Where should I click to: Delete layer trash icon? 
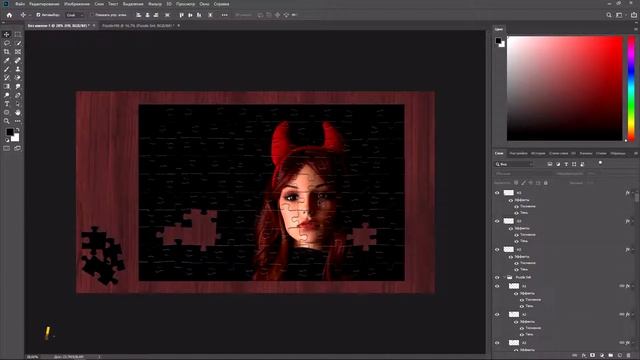(629, 356)
